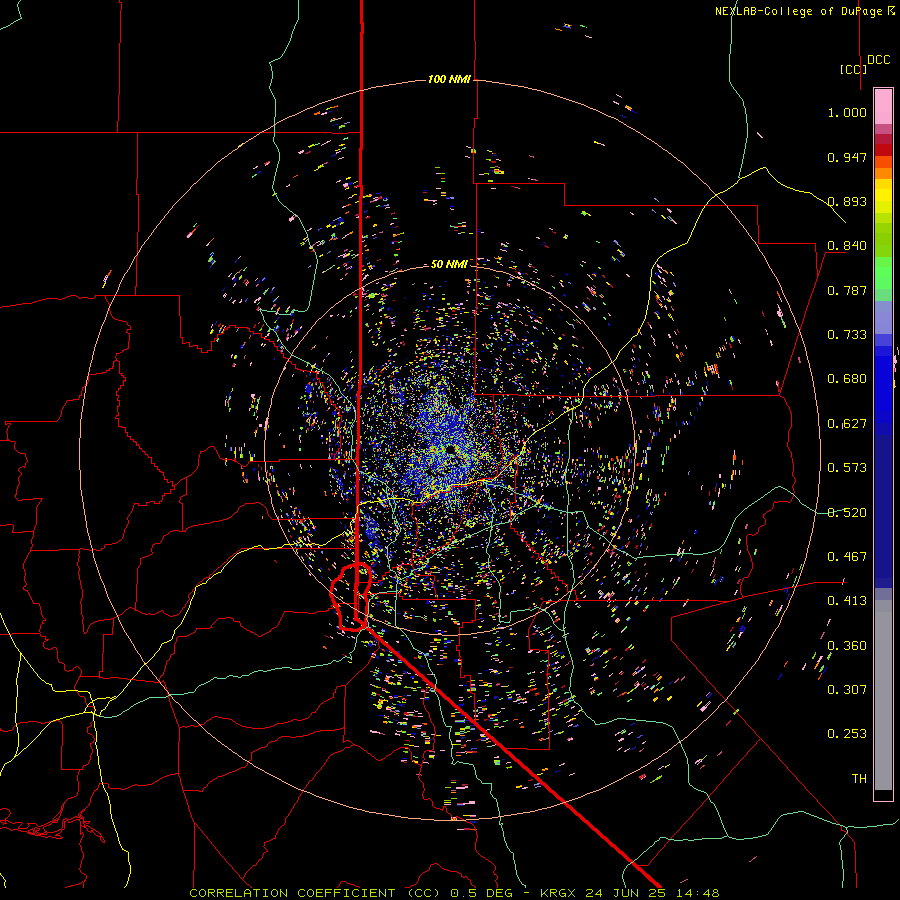
Task: Click the 0.627 scale value
Action: point(847,424)
